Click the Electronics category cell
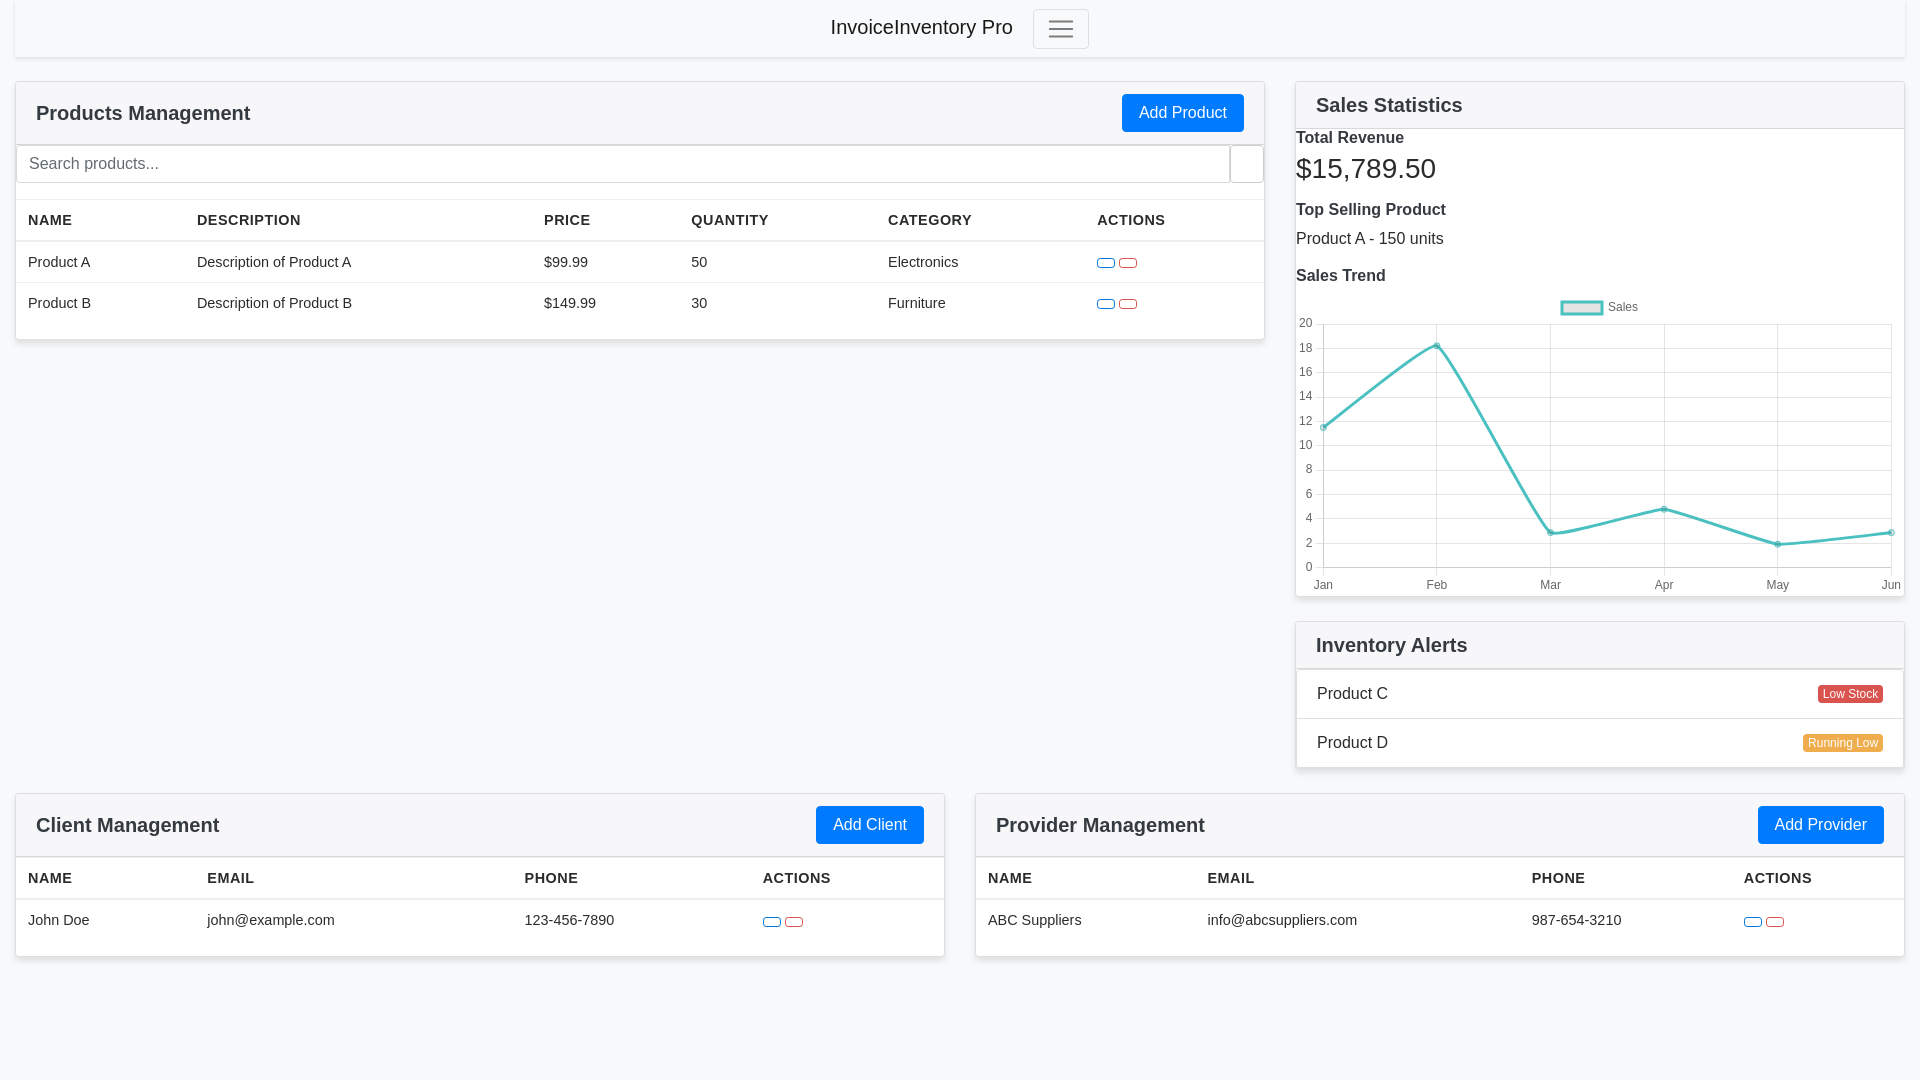The image size is (1920, 1080). pos(923,262)
